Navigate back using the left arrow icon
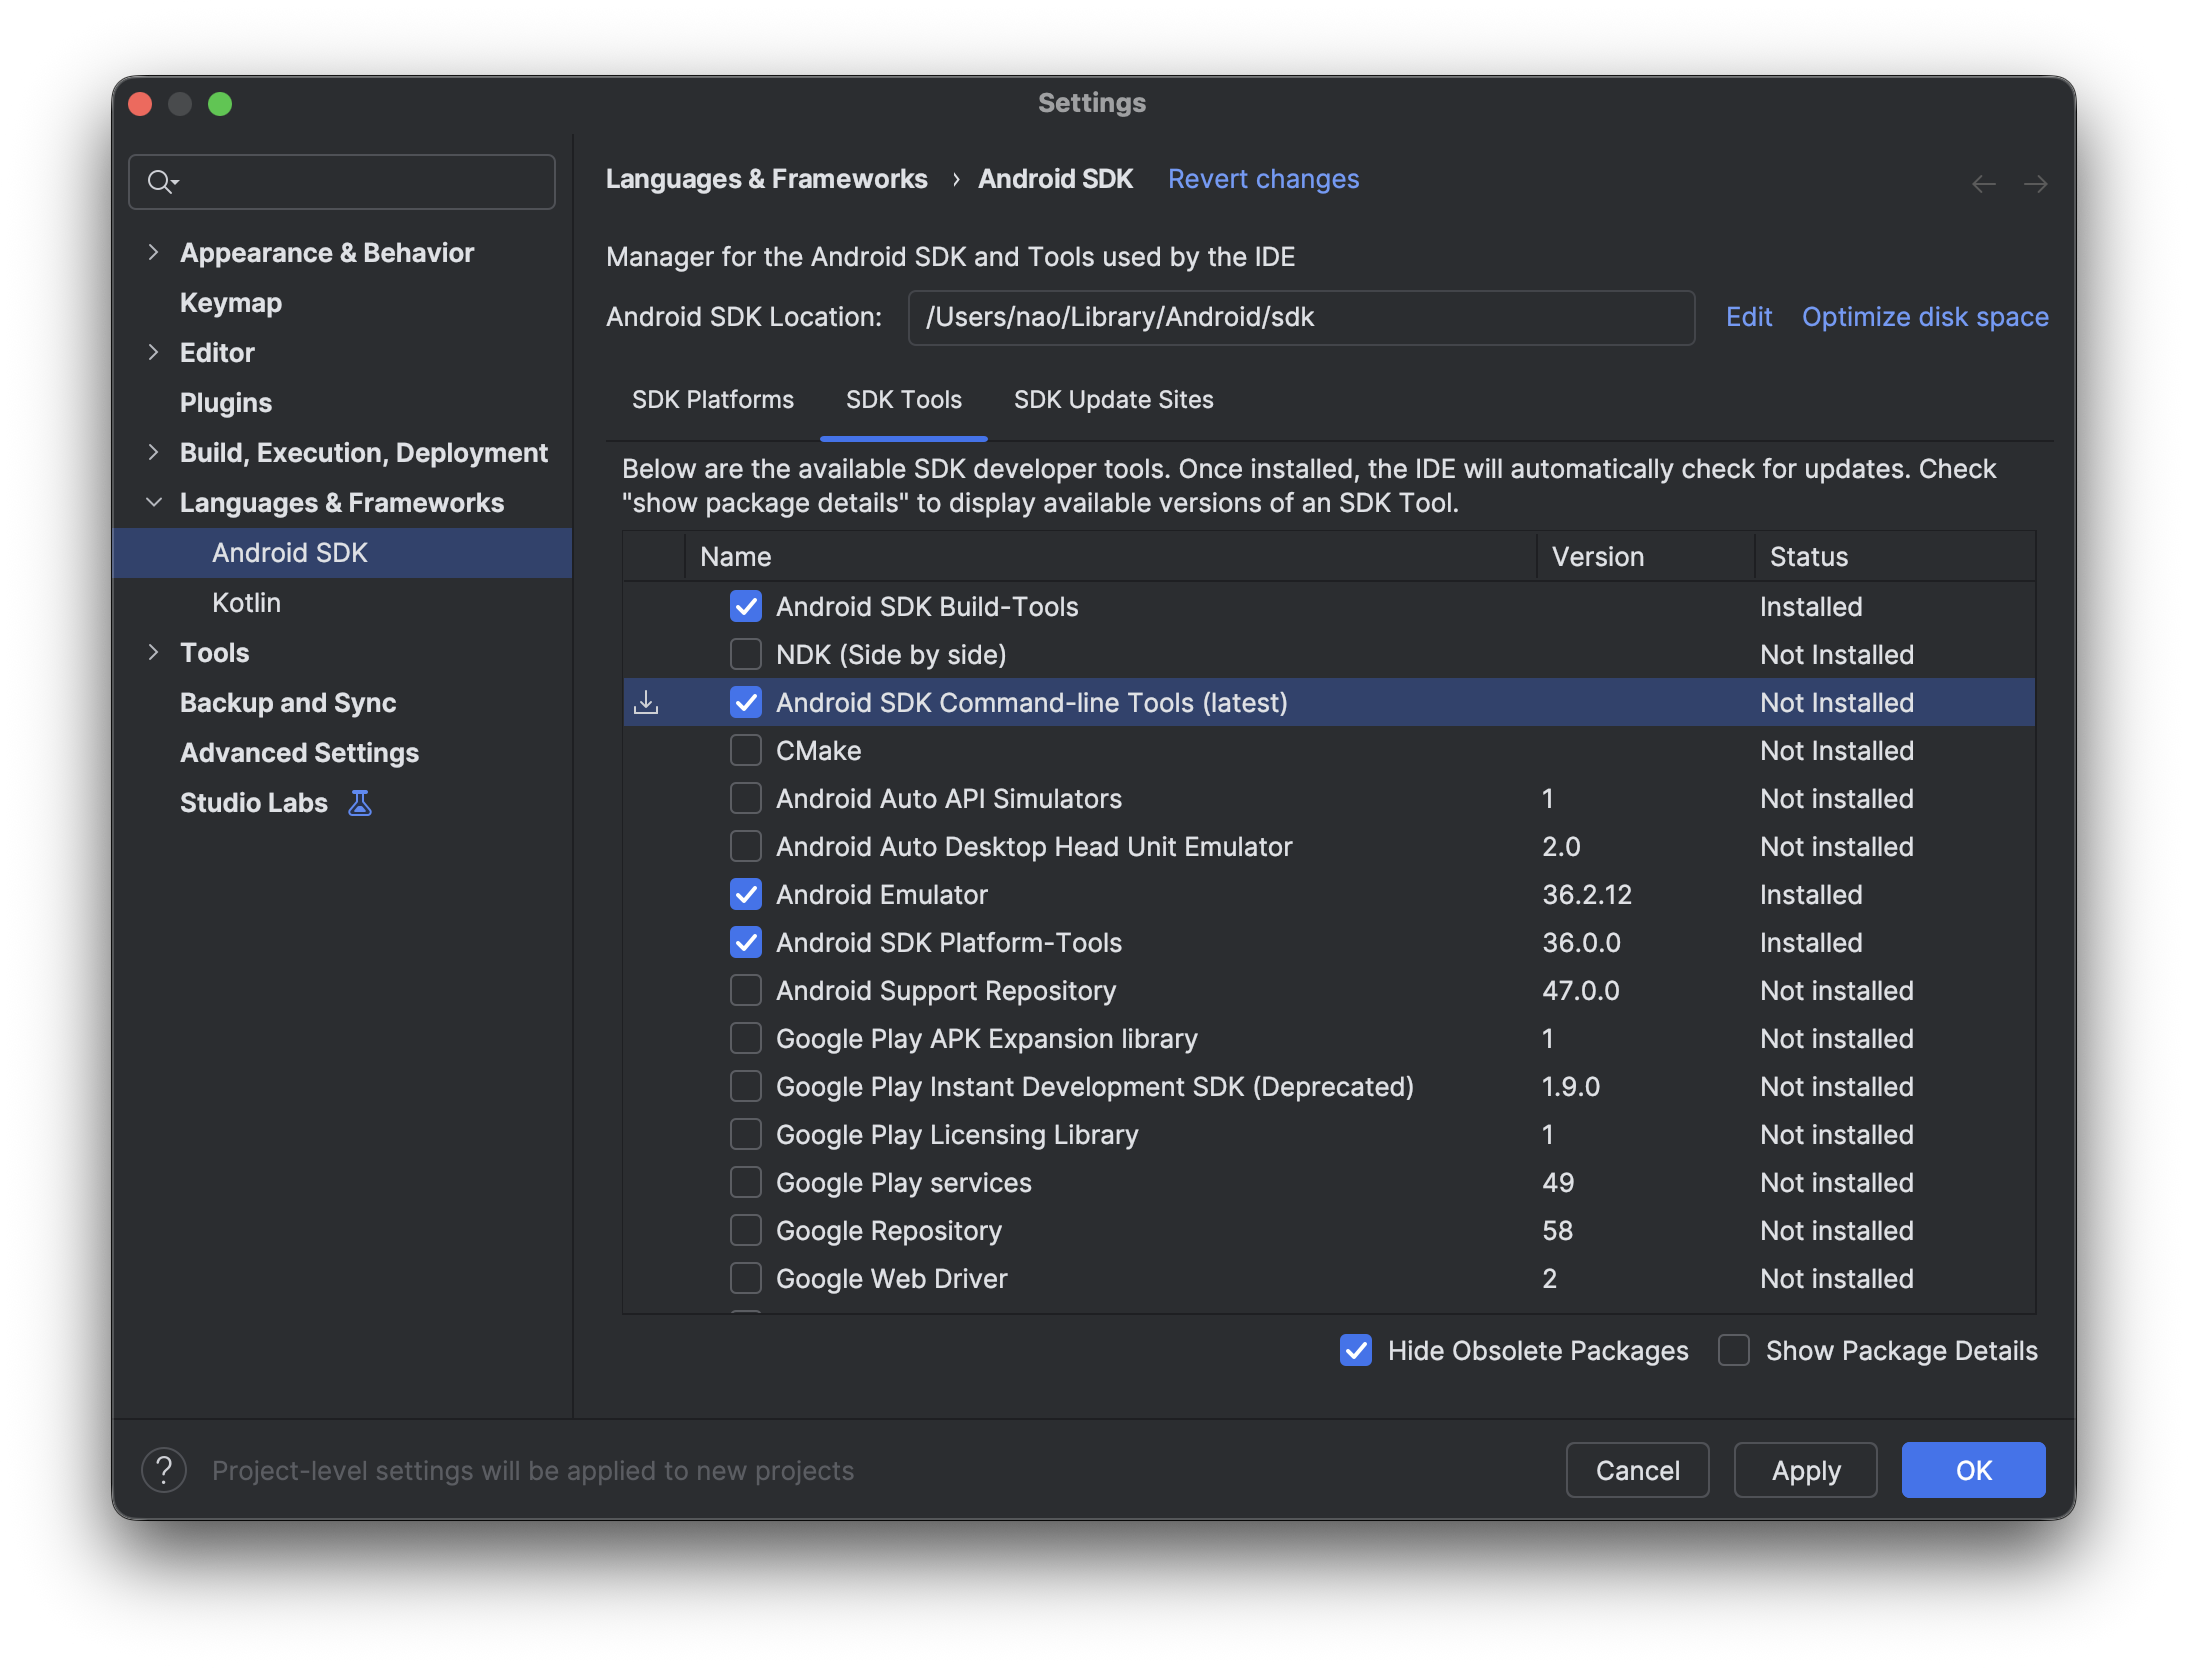Screen dimensions: 2188x1668 pyautogui.click(x=1986, y=183)
